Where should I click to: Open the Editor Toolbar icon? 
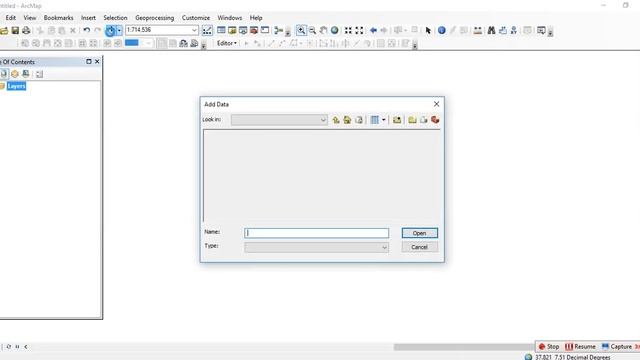pos(207,30)
